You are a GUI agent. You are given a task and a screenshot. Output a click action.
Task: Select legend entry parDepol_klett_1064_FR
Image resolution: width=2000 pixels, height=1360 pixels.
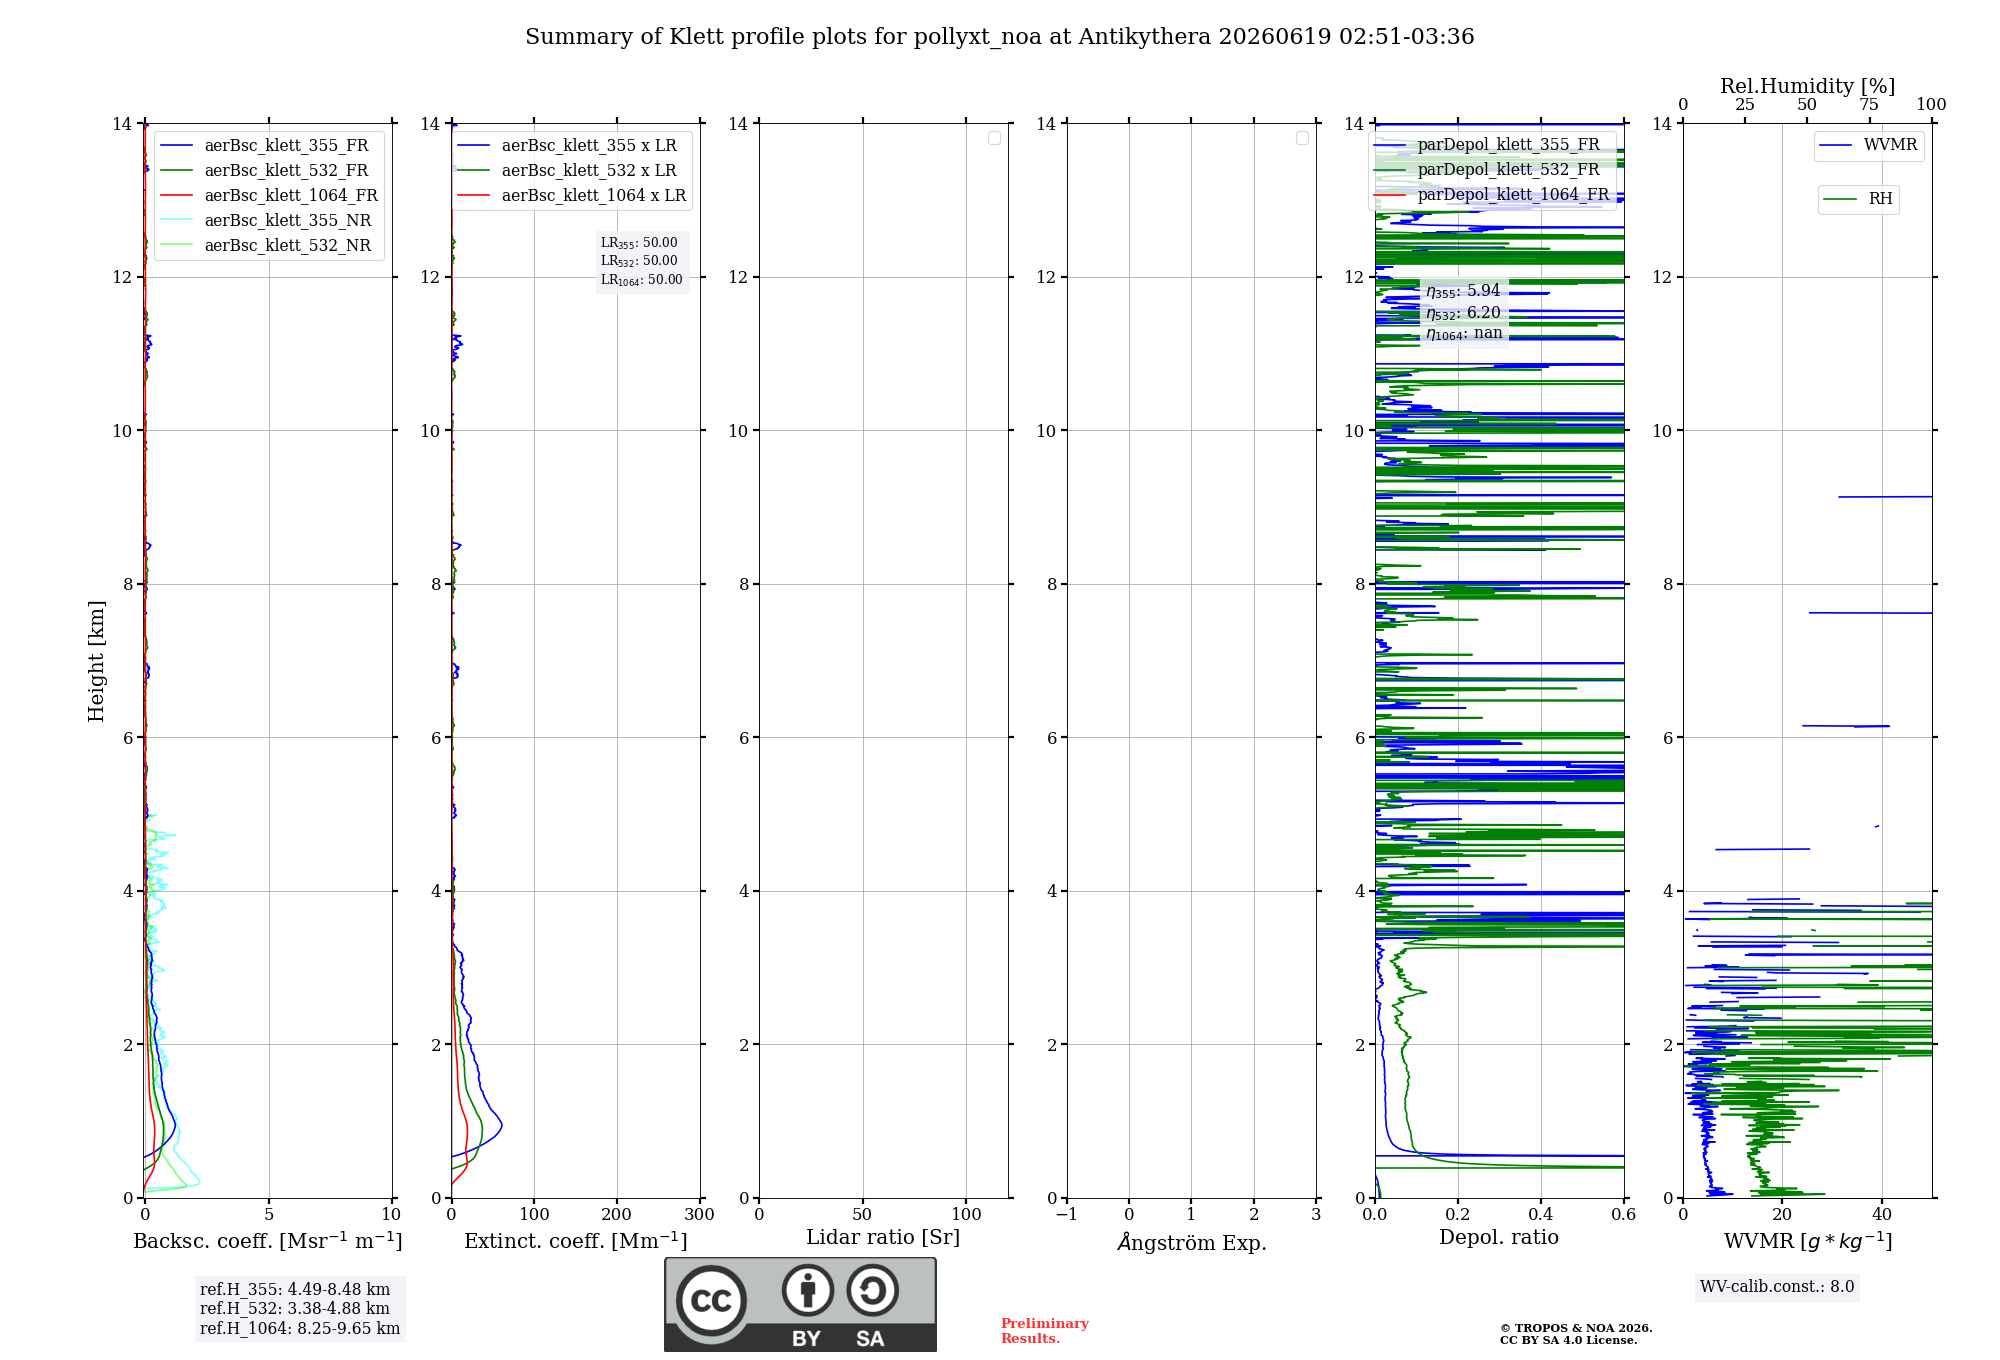coord(1493,194)
